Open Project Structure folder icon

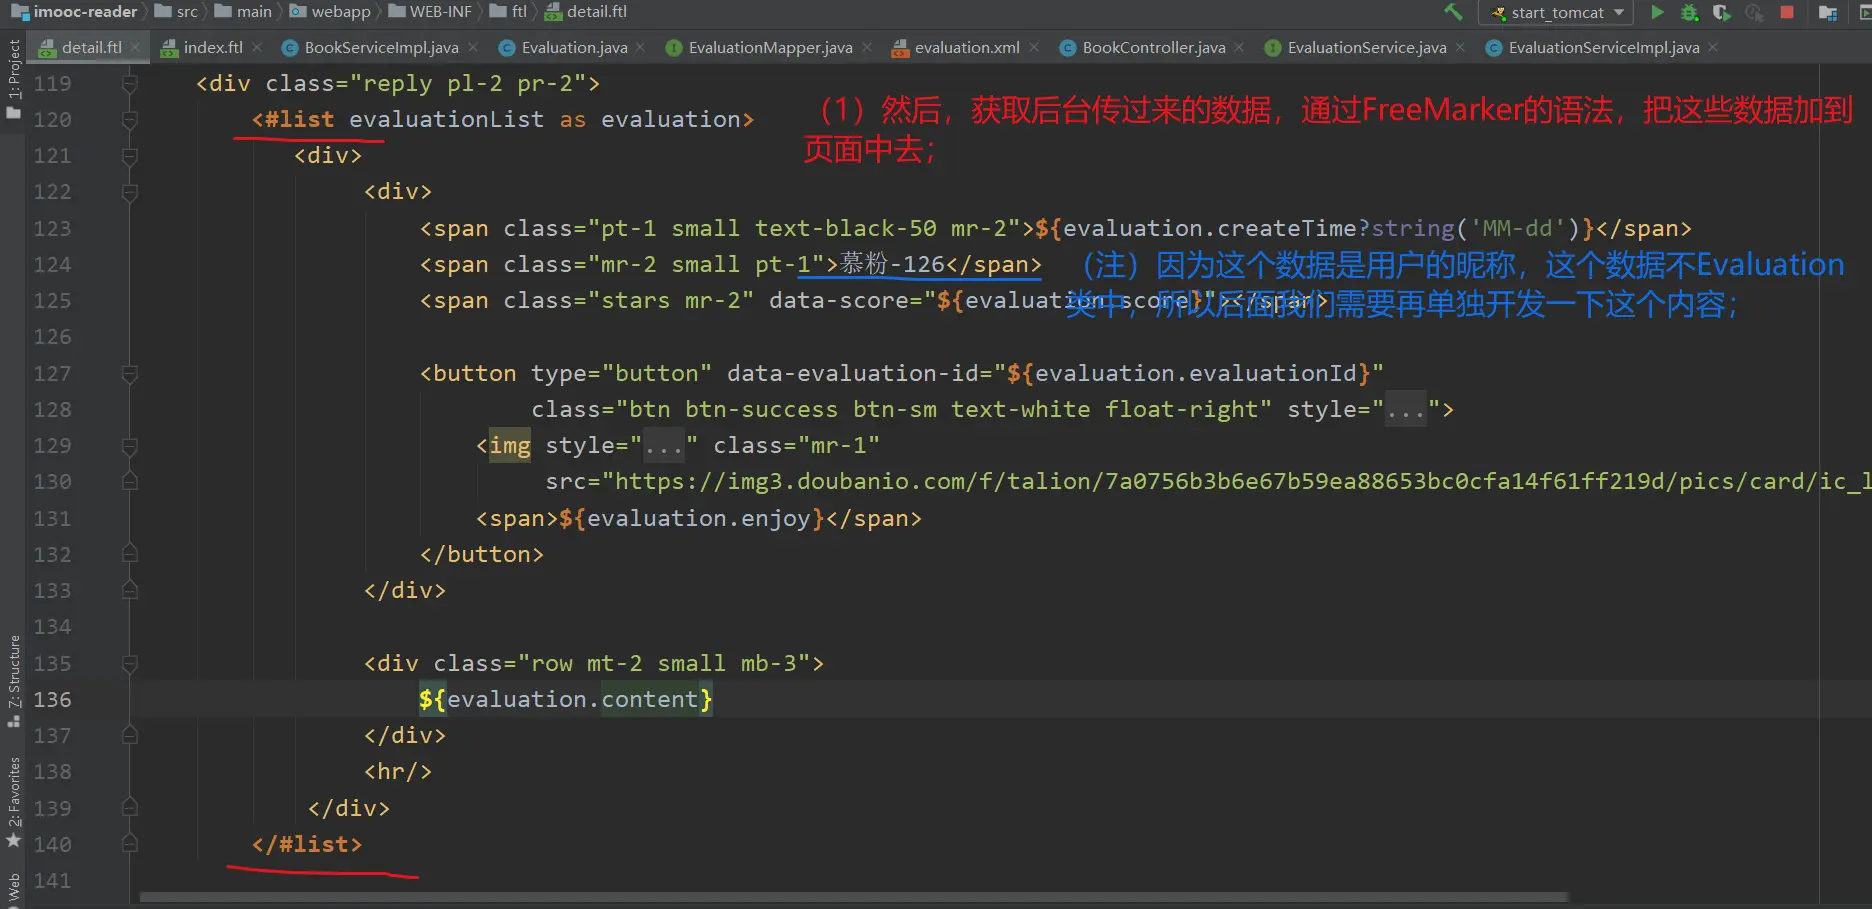tap(1828, 12)
